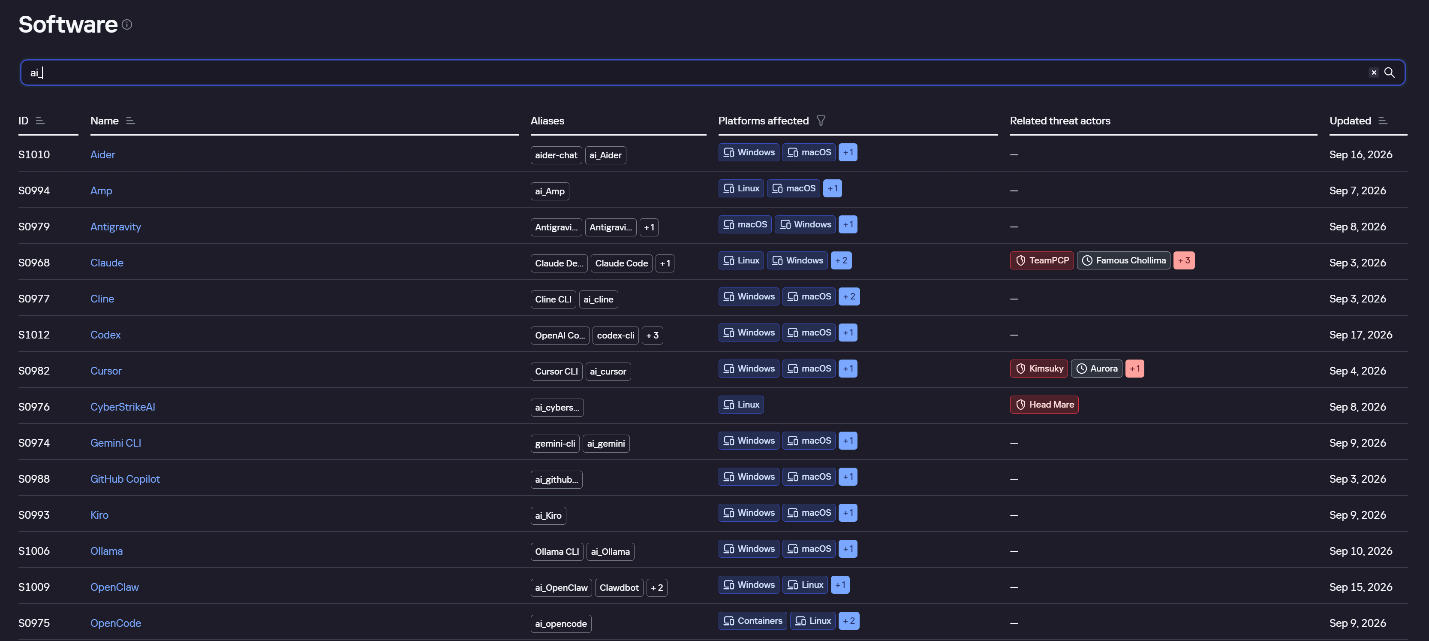
Task: Click the TeamPCP threat actor tag
Action: coord(1042,260)
